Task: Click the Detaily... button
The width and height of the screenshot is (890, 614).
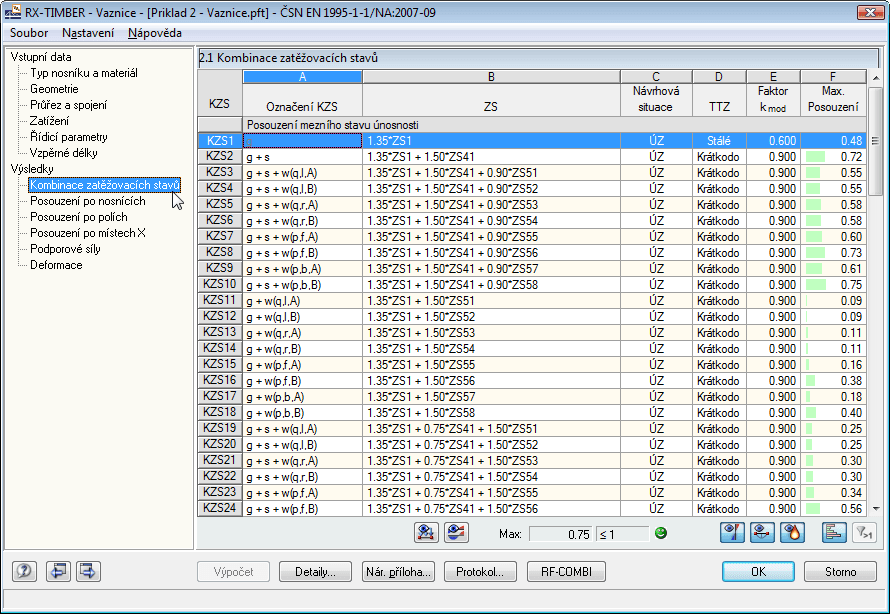Action: (x=315, y=571)
